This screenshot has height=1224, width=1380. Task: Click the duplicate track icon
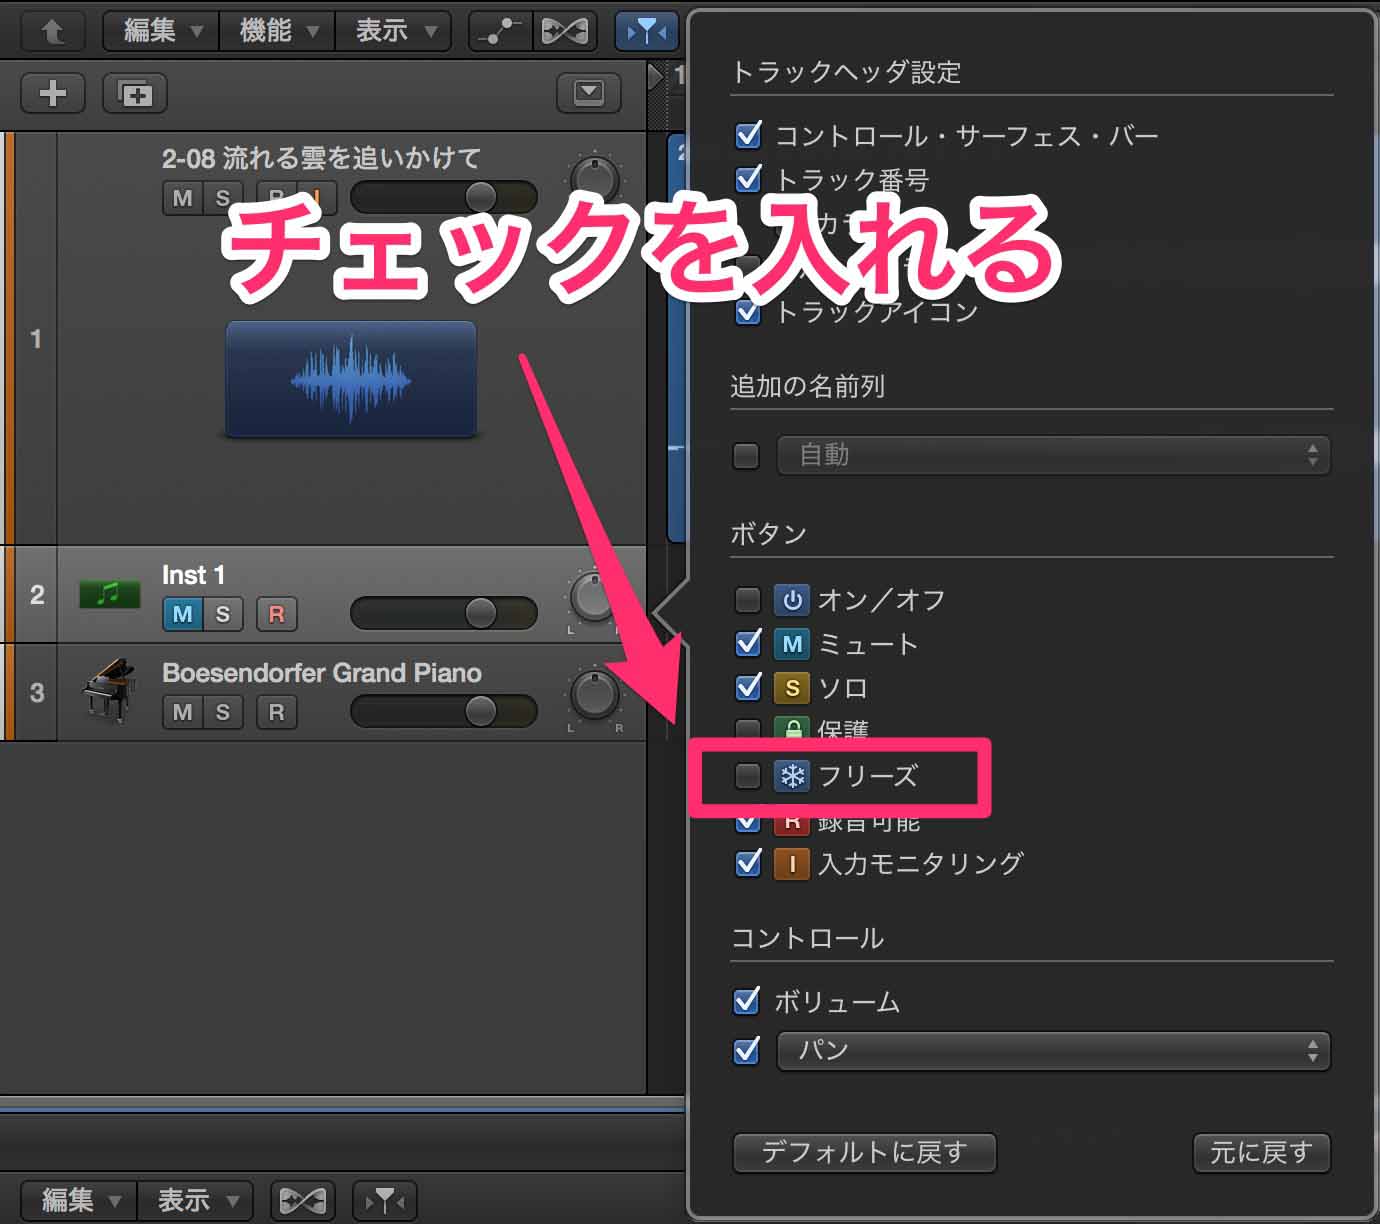(135, 93)
